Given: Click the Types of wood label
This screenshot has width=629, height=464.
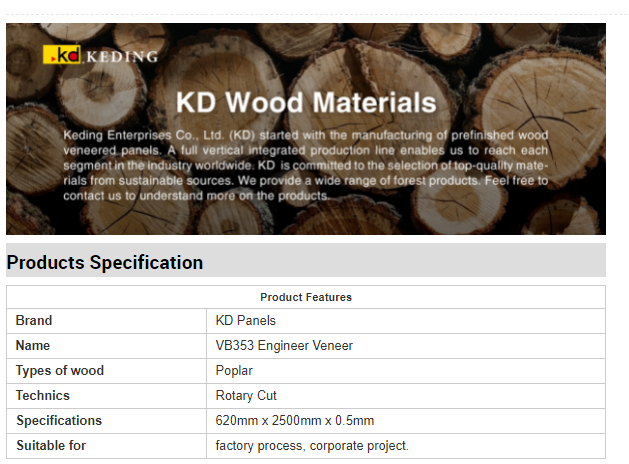Looking at the screenshot, I should coord(60,371).
